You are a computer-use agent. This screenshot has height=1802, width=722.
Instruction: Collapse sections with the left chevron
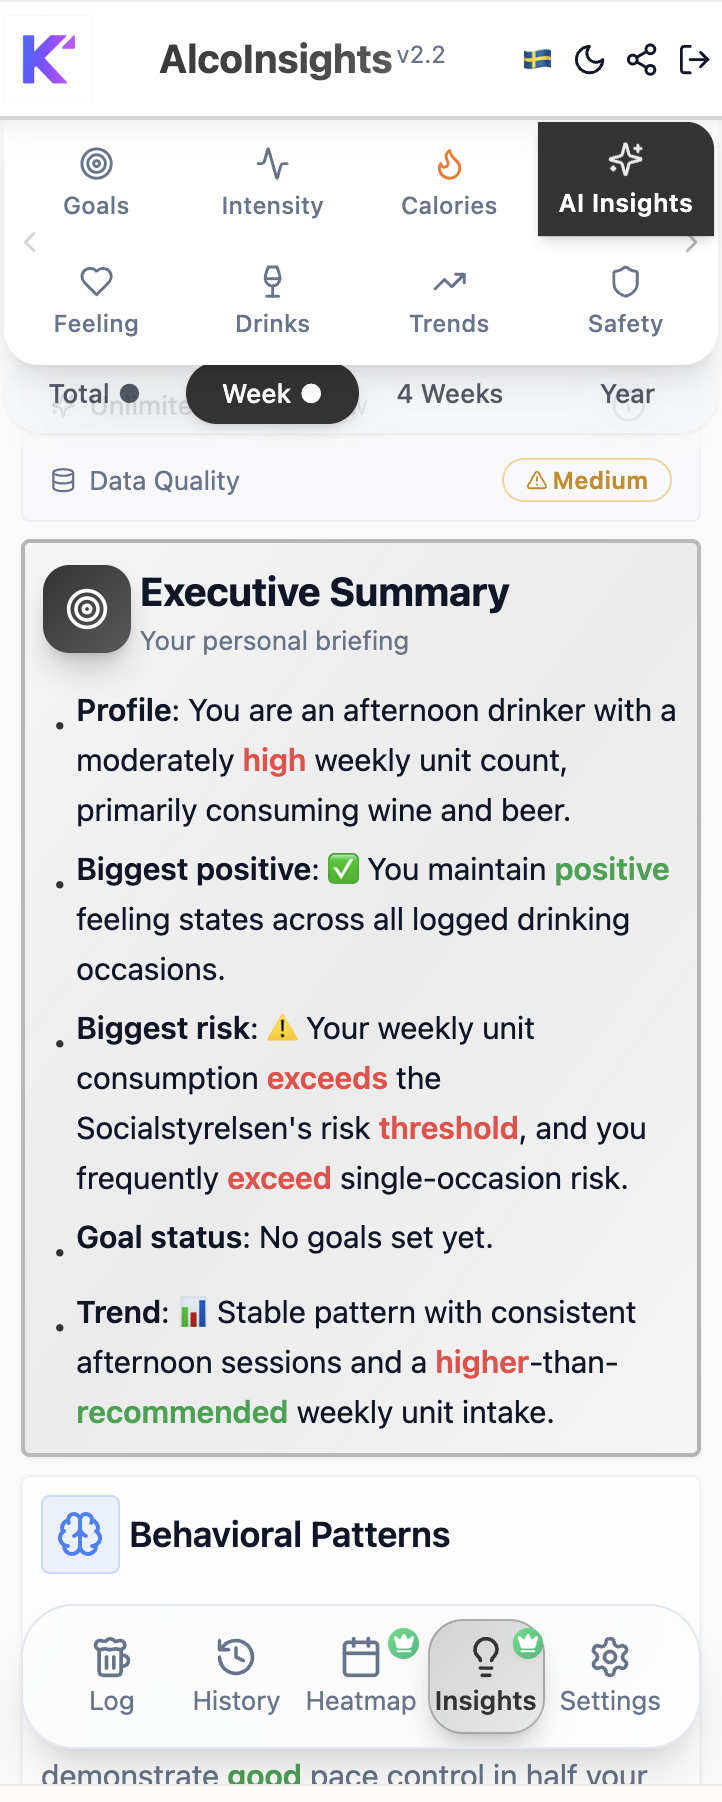30,241
